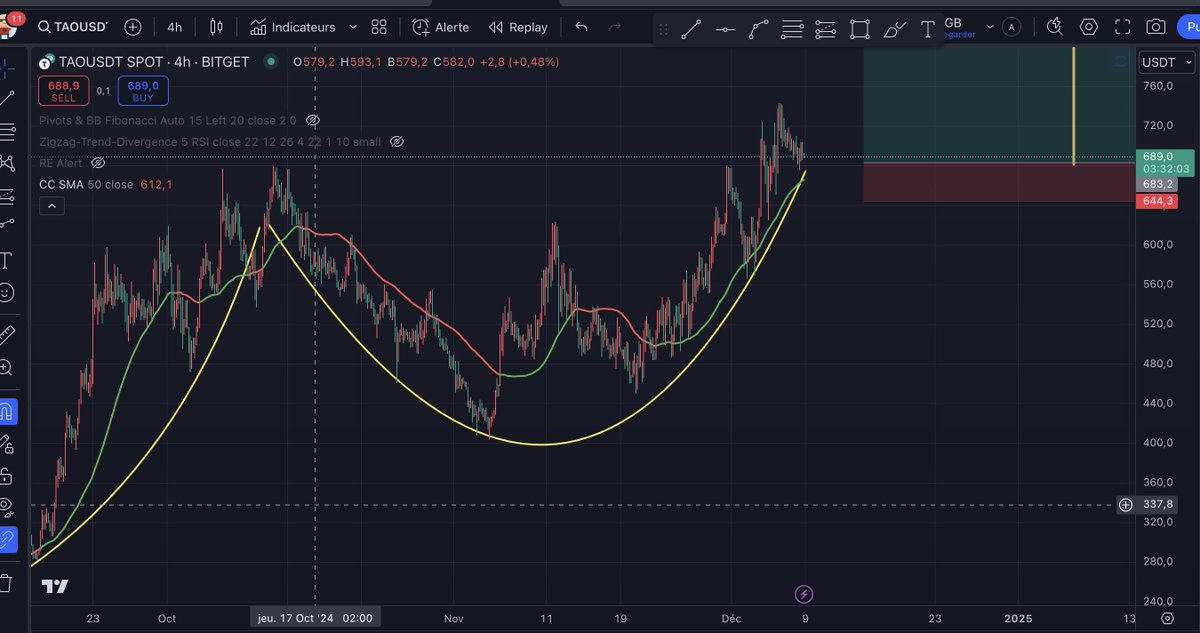Start bar Replay mode
The height and width of the screenshot is (633, 1200).
pyautogui.click(x=518, y=27)
